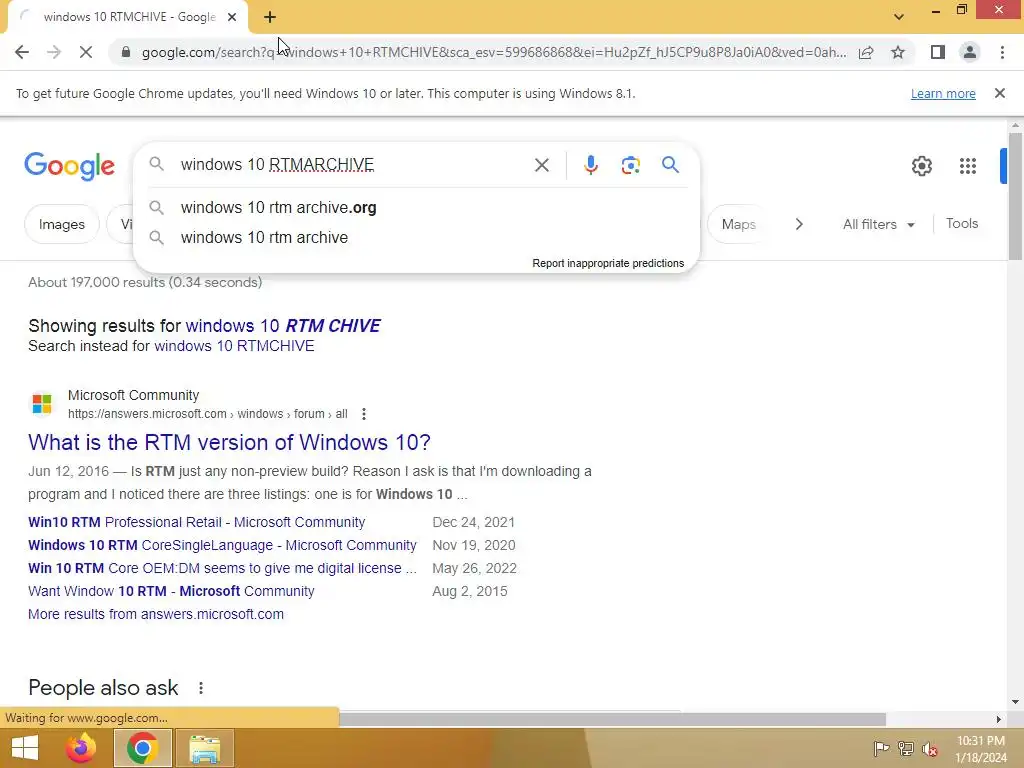Open the Google apps grid
Image resolution: width=1024 pixels, height=768 pixels.
pyautogui.click(x=968, y=166)
